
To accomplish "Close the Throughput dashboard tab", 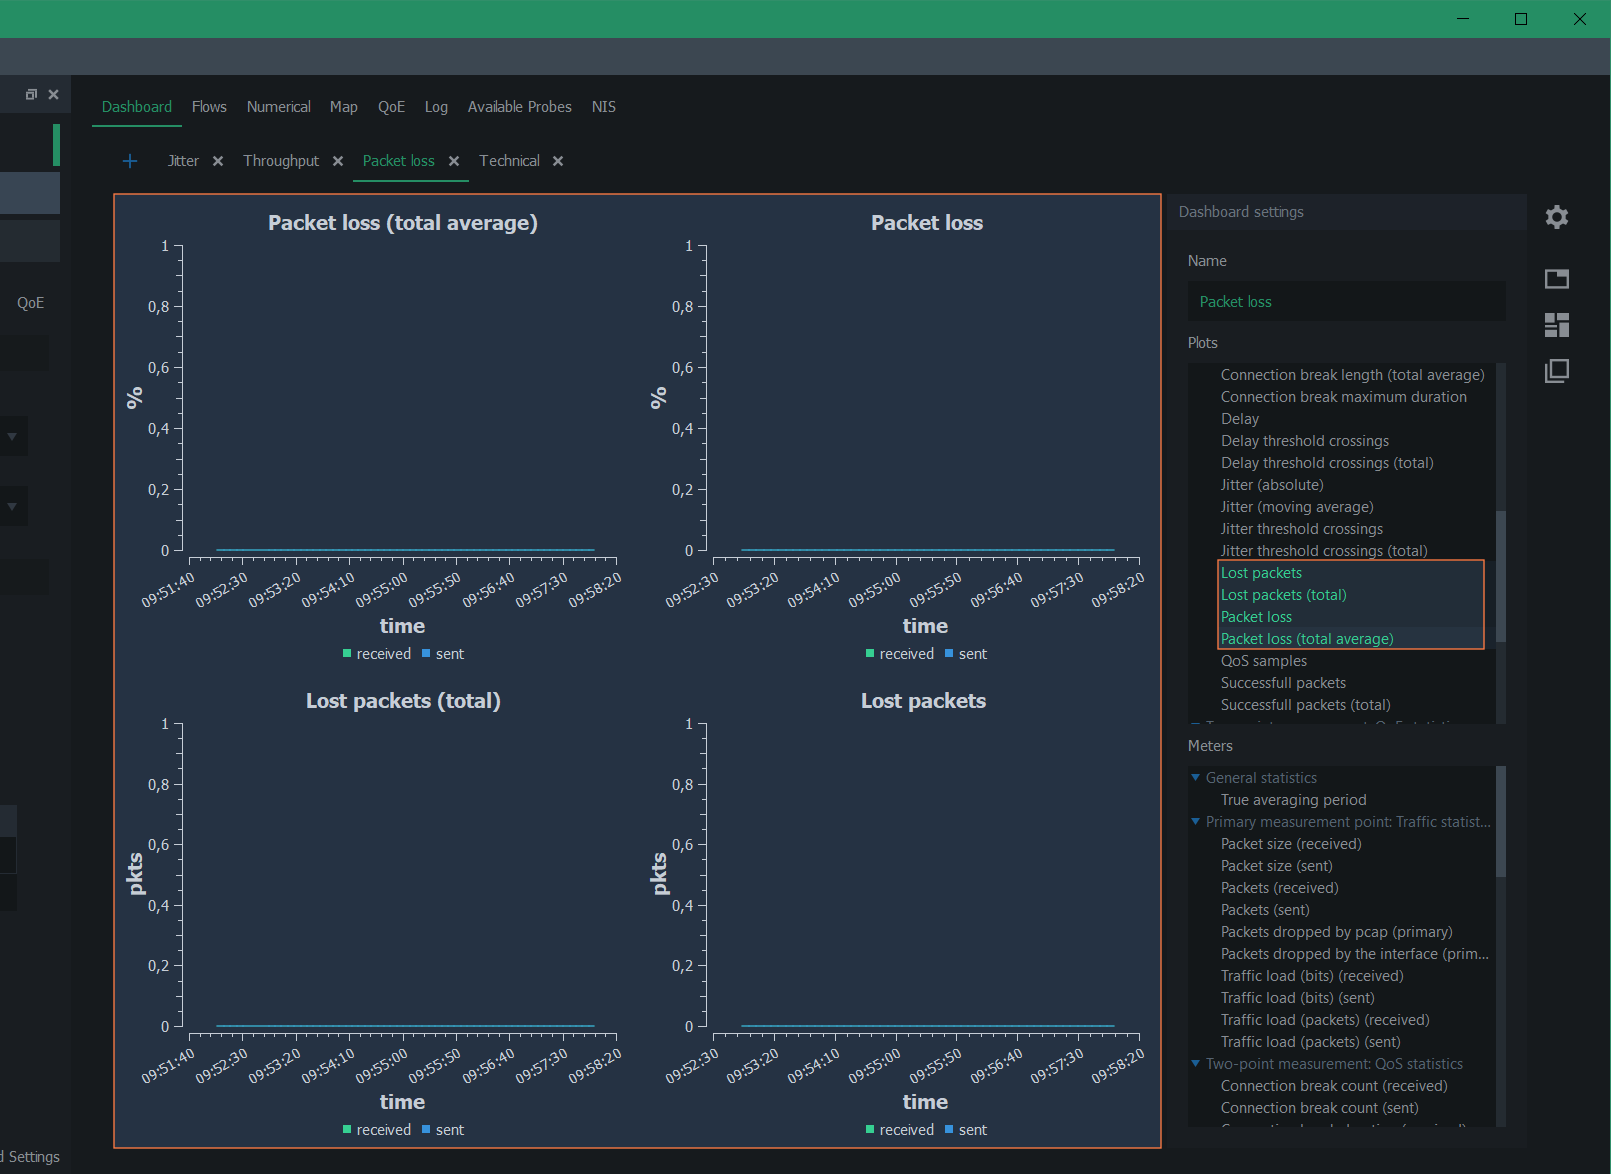I will (x=338, y=161).
